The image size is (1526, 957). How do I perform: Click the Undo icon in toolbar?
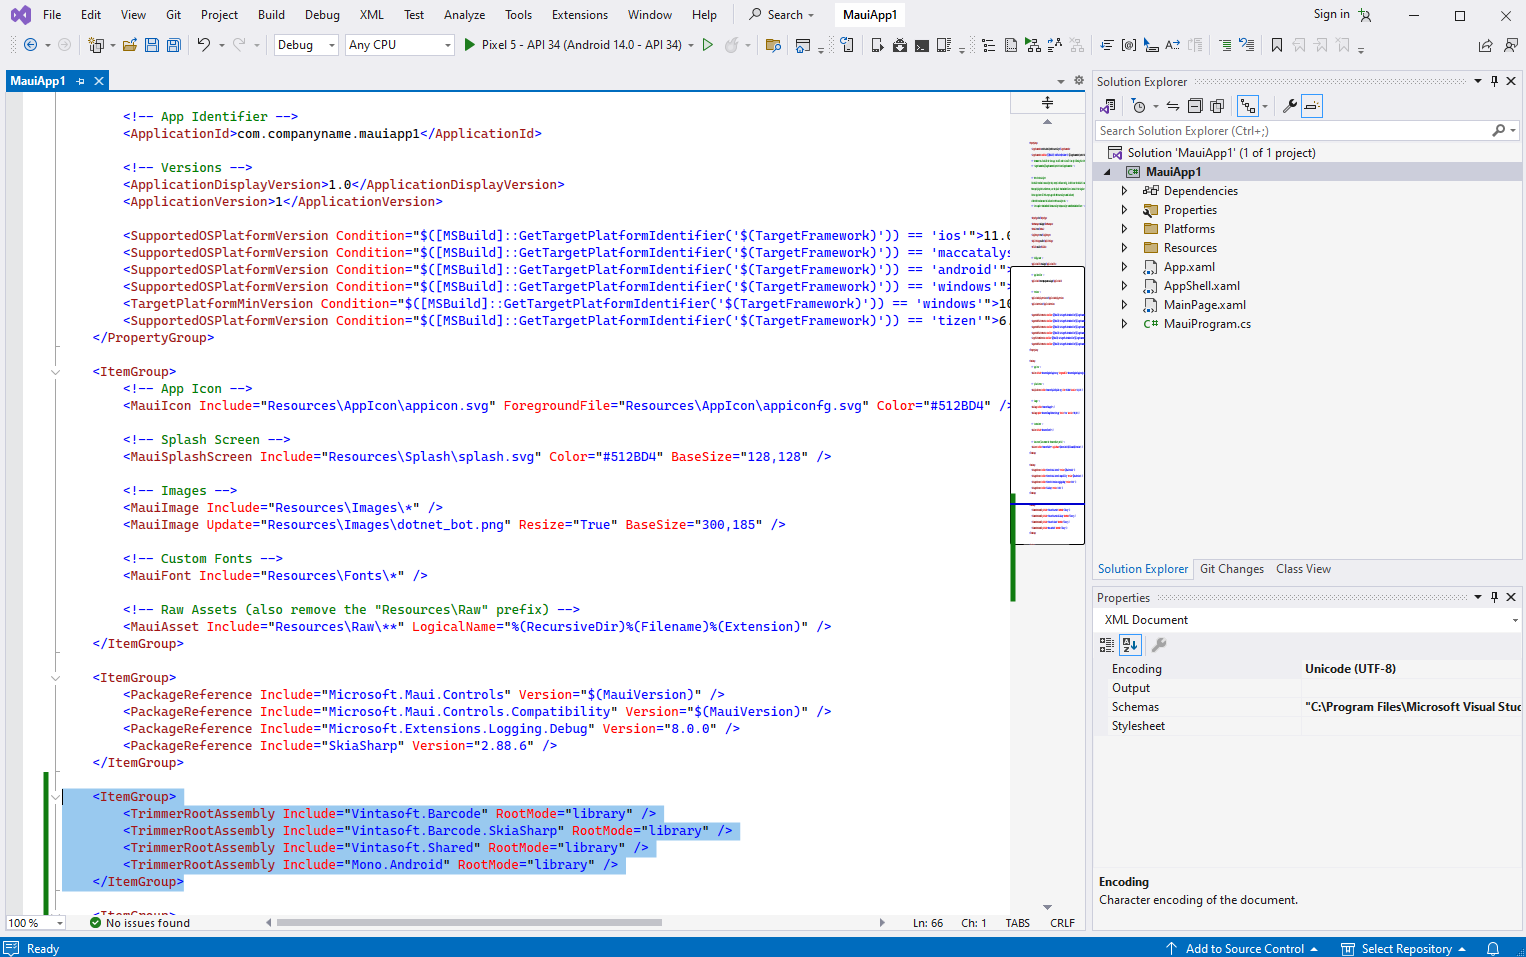coord(204,45)
